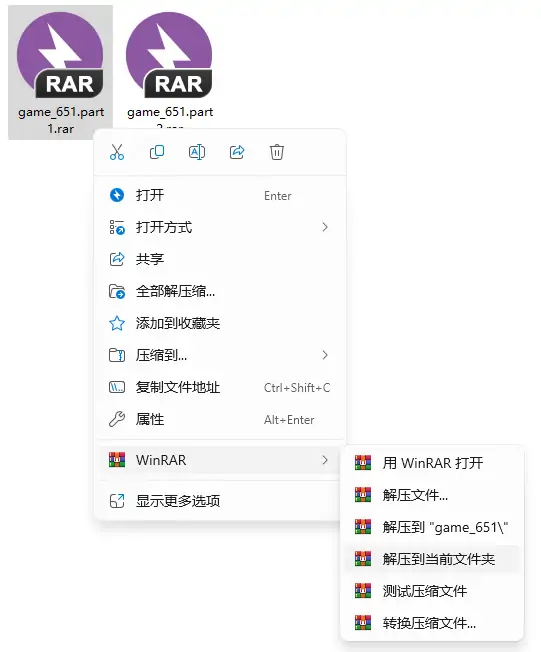Viewport: 541px width, 652px height.
Task: Expand the 打开方式 chevron arrow
Action: [x=325, y=227]
